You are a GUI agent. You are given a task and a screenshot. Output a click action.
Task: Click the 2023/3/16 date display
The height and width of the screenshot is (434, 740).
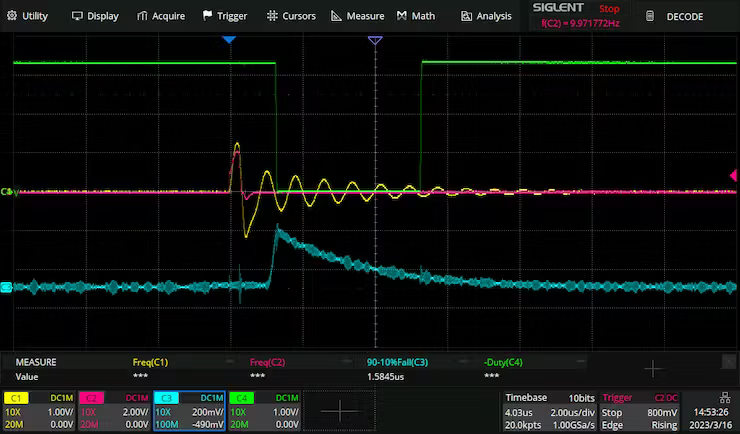click(710, 425)
